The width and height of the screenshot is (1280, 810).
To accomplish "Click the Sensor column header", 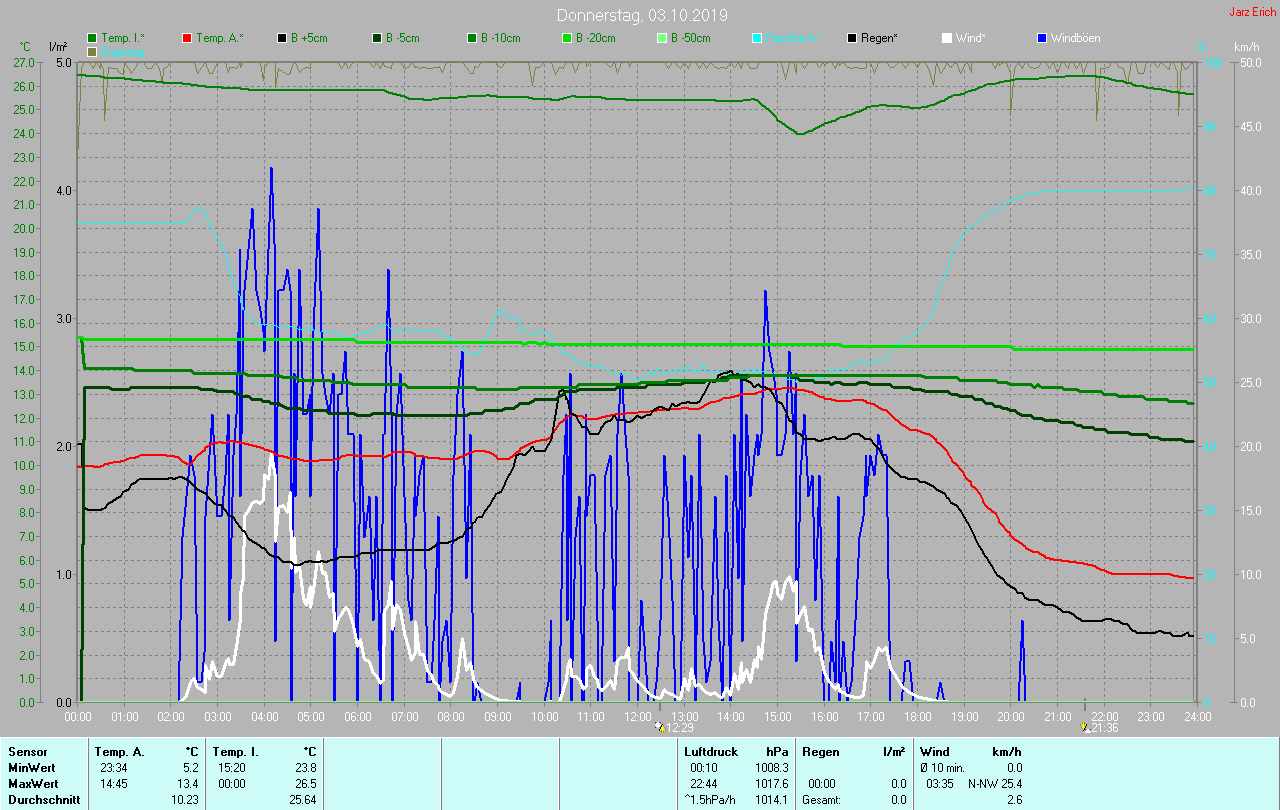I will point(27,751).
